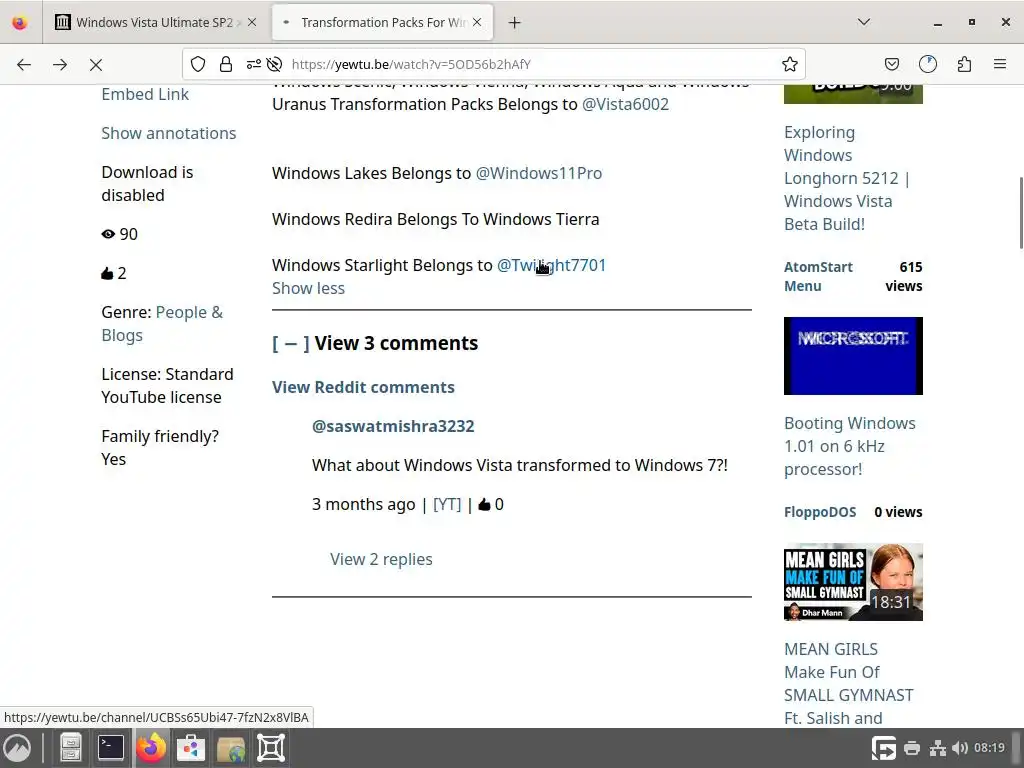The image size is (1024, 768).
Task: Open Exploring Windows Longhorn 5212 video link
Action: click(847, 178)
